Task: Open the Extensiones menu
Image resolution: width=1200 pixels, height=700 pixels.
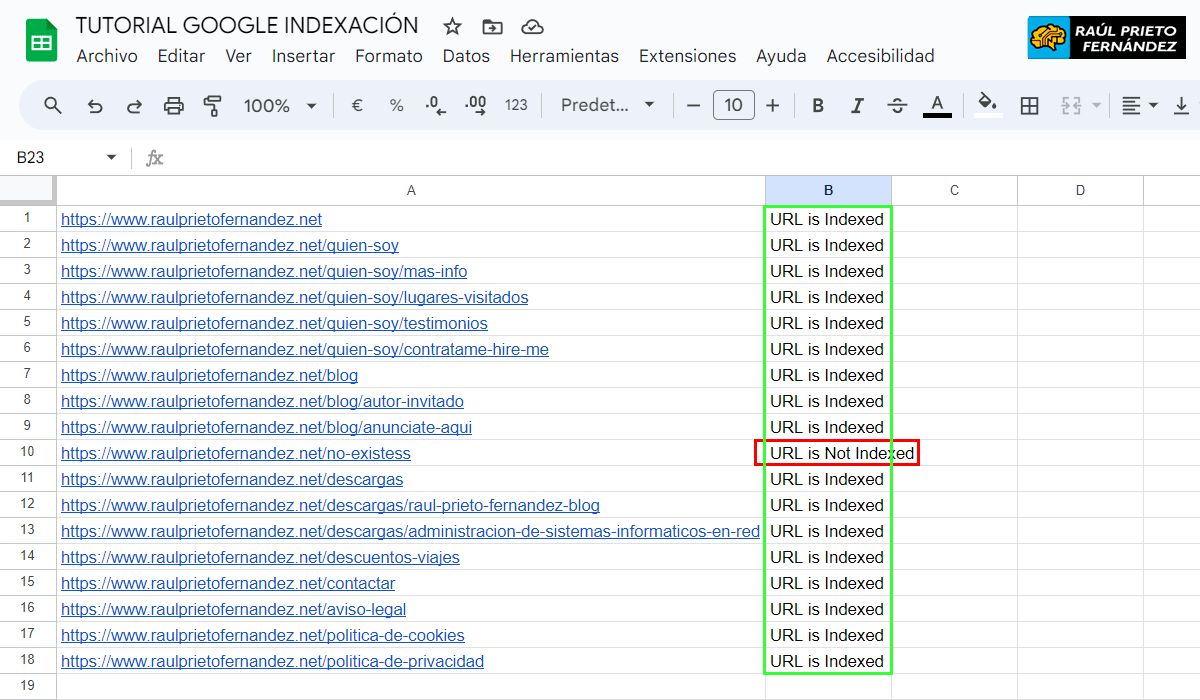Action: pos(687,56)
